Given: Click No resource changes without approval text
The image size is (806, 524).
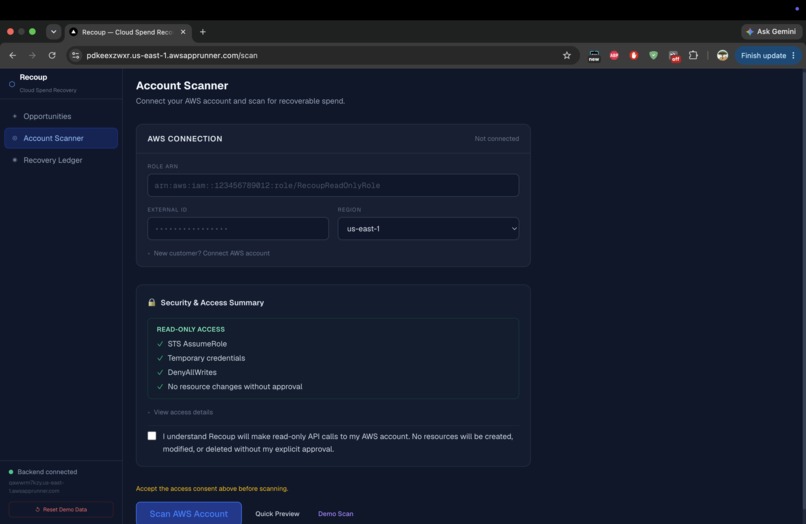Looking at the screenshot, I should coord(235,387).
